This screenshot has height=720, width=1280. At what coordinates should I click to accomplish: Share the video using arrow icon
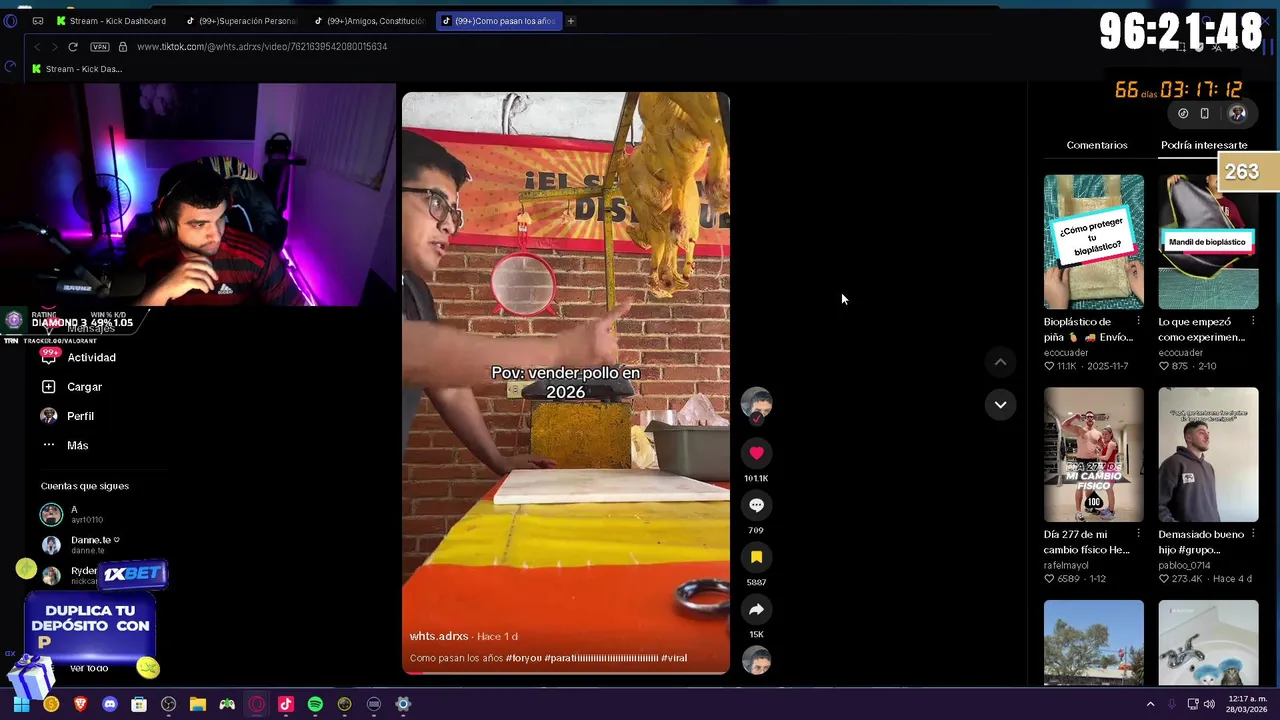click(756, 609)
